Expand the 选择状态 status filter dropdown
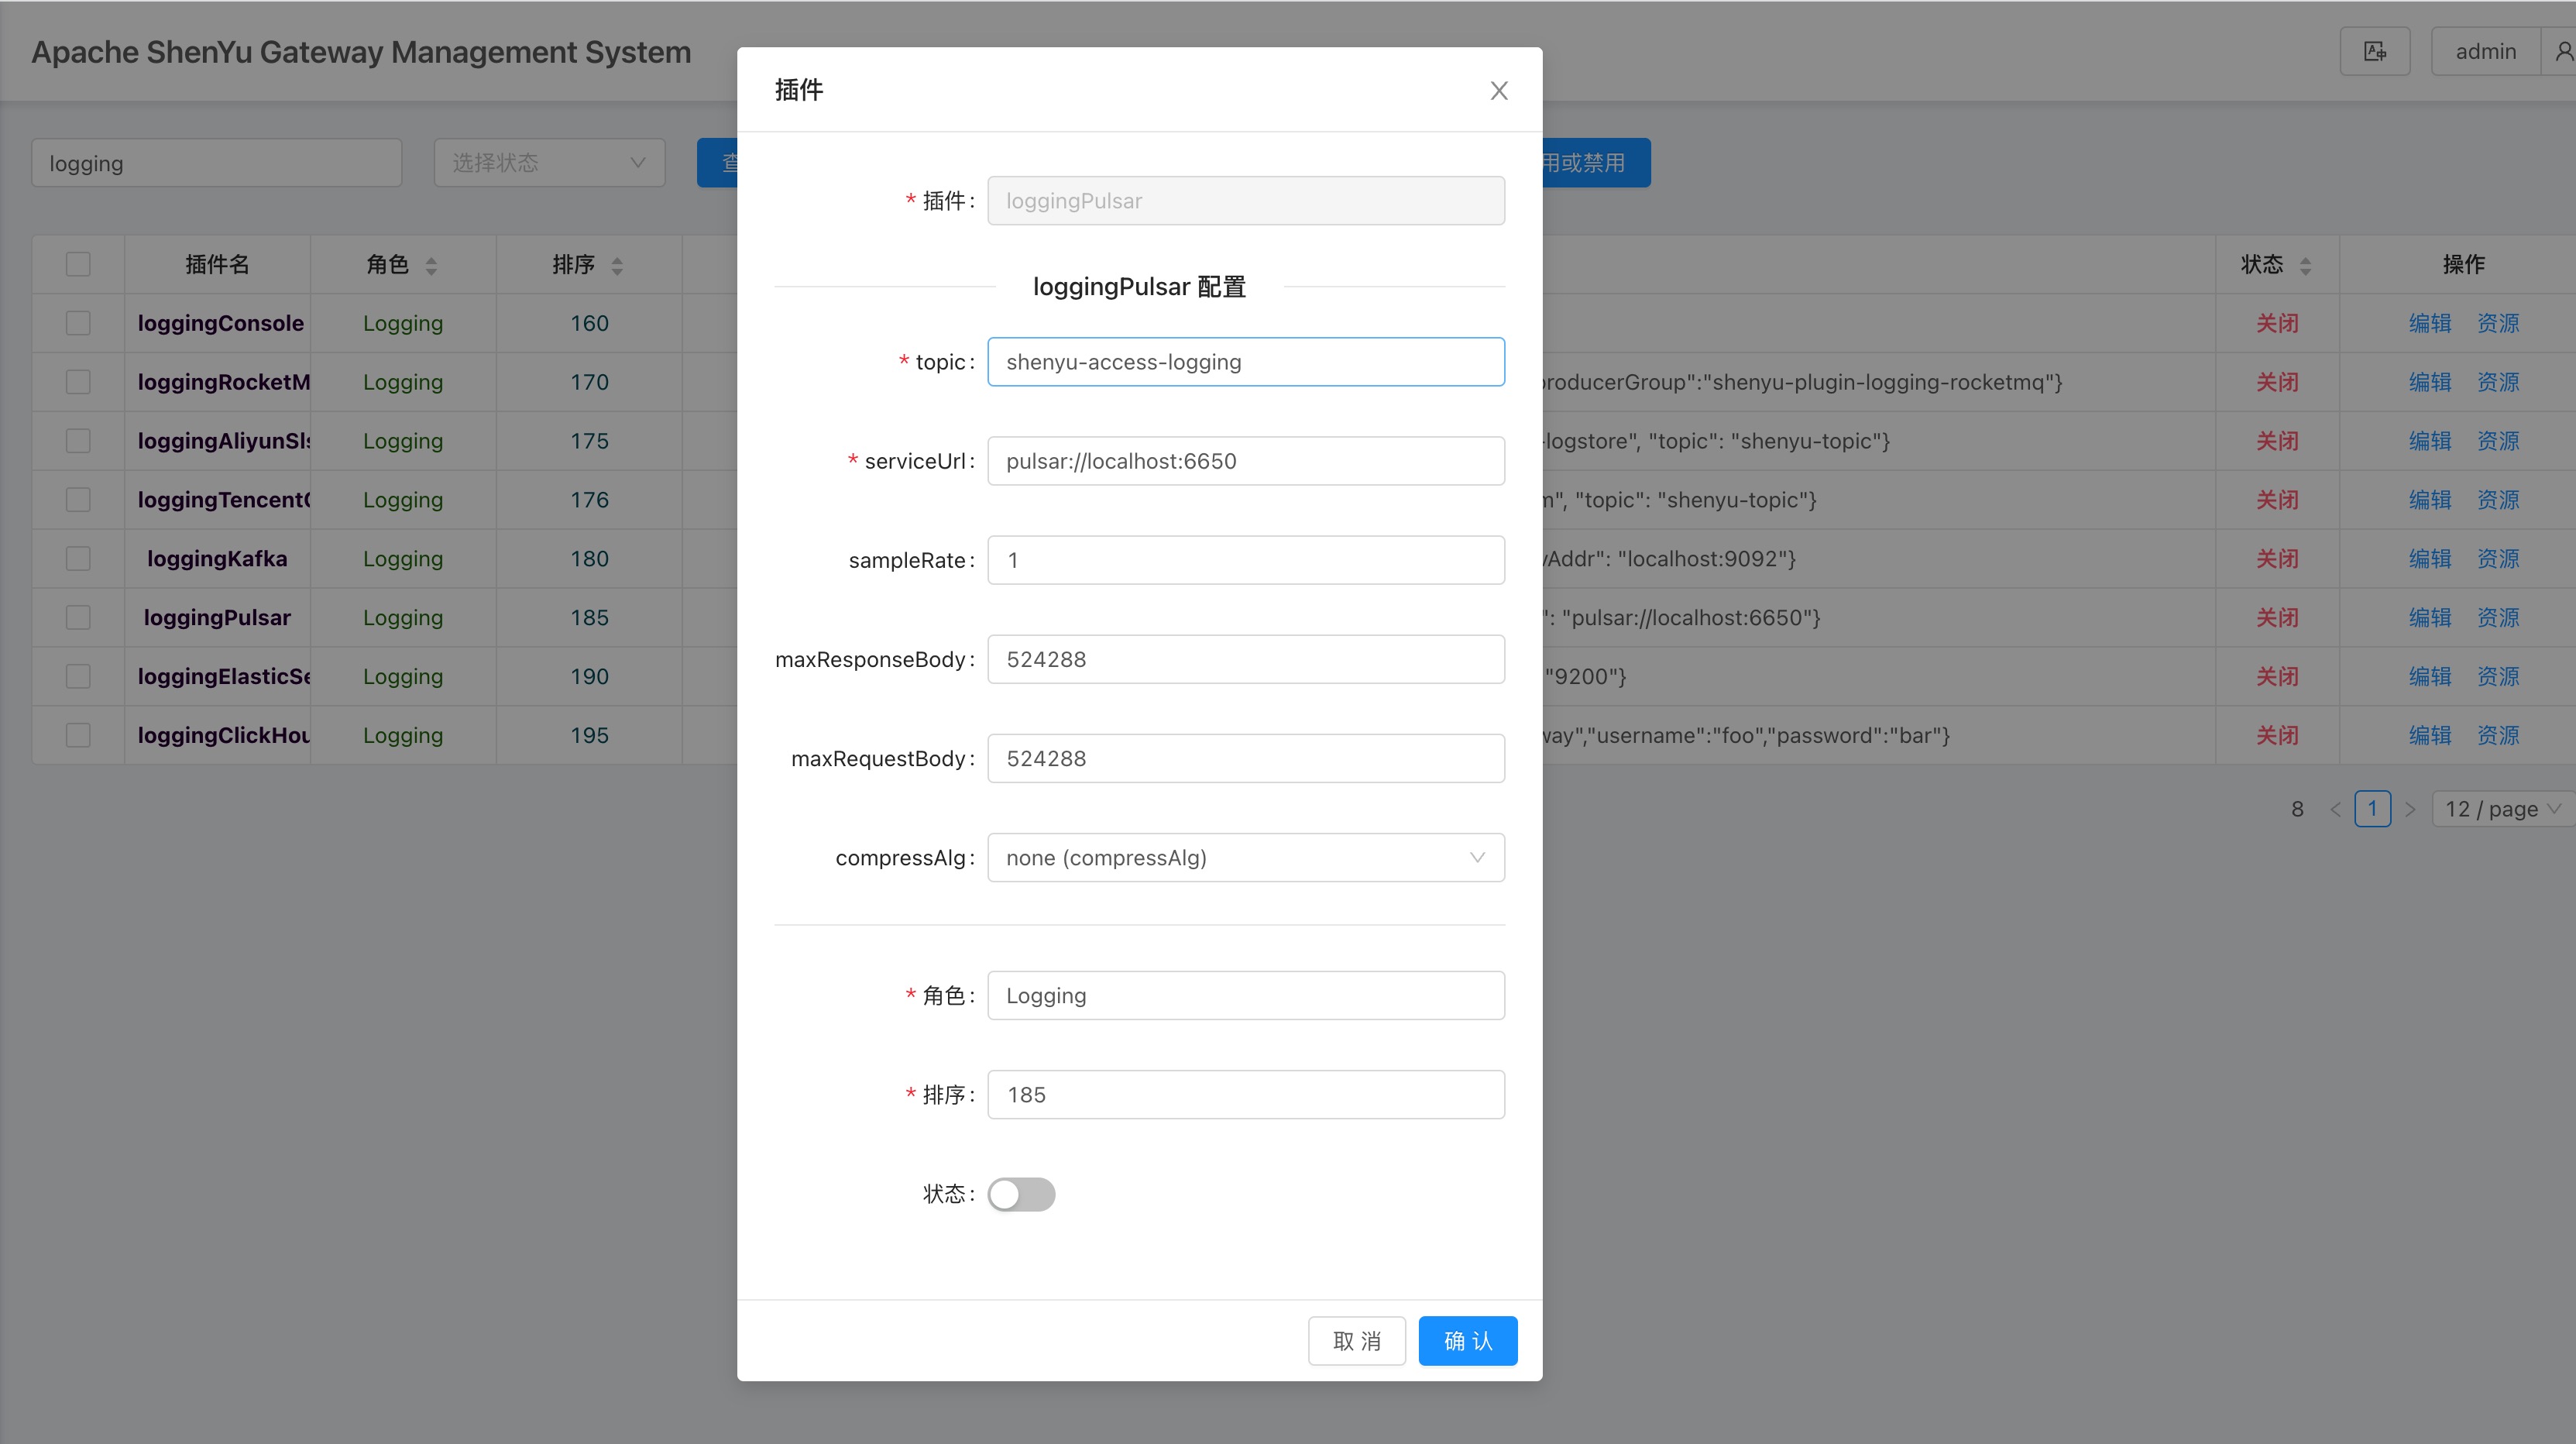 tap(549, 163)
